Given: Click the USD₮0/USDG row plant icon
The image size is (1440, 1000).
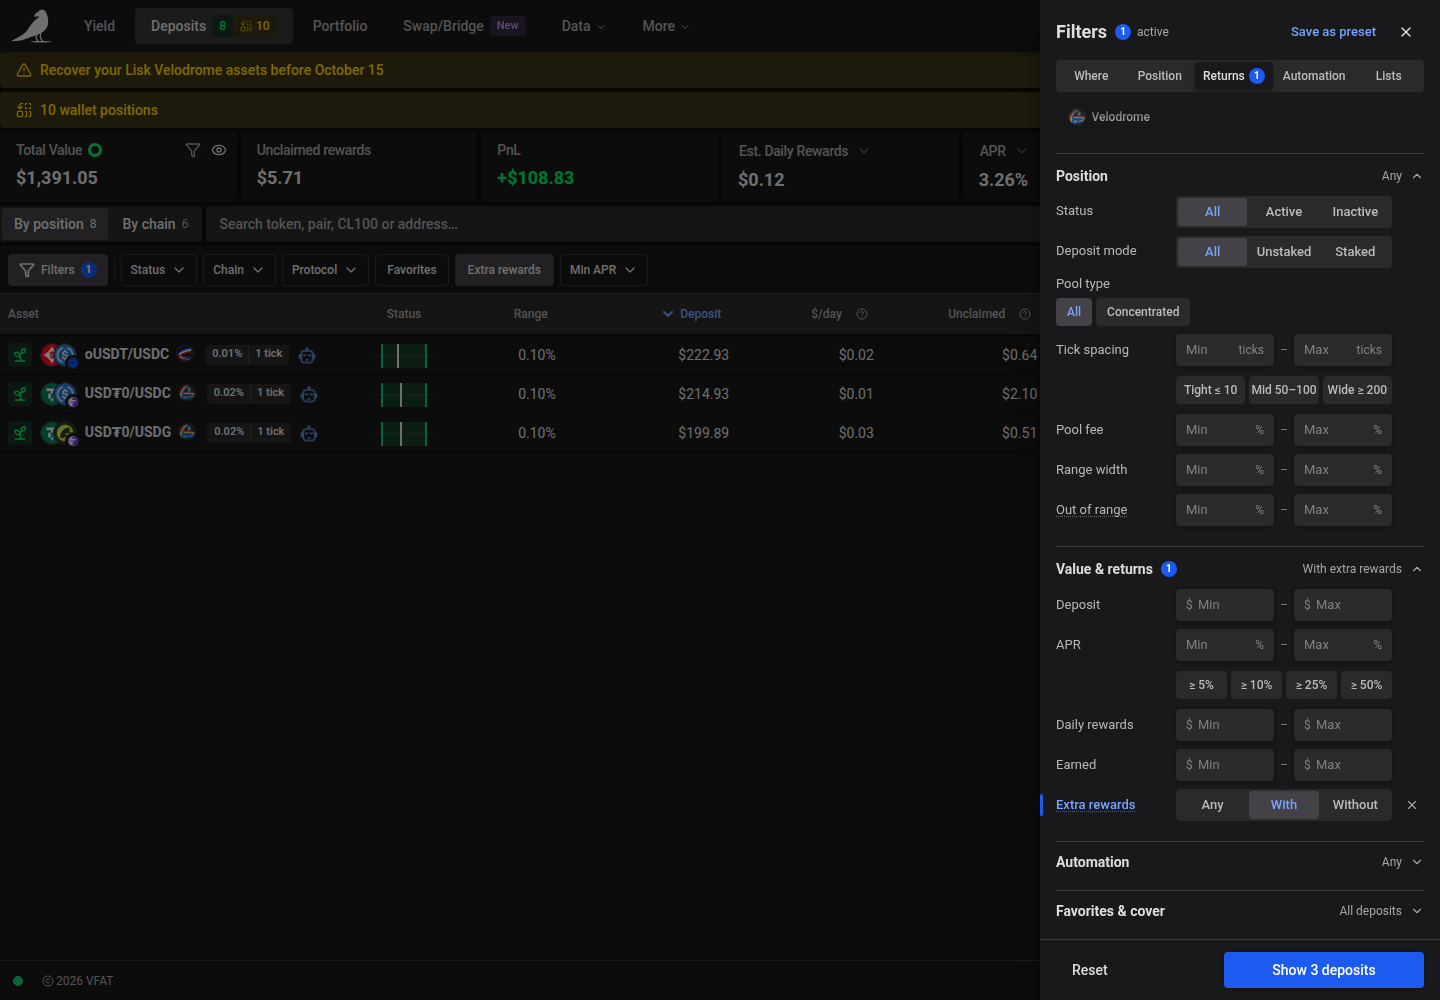Looking at the screenshot, I should (x=20, y=433).
